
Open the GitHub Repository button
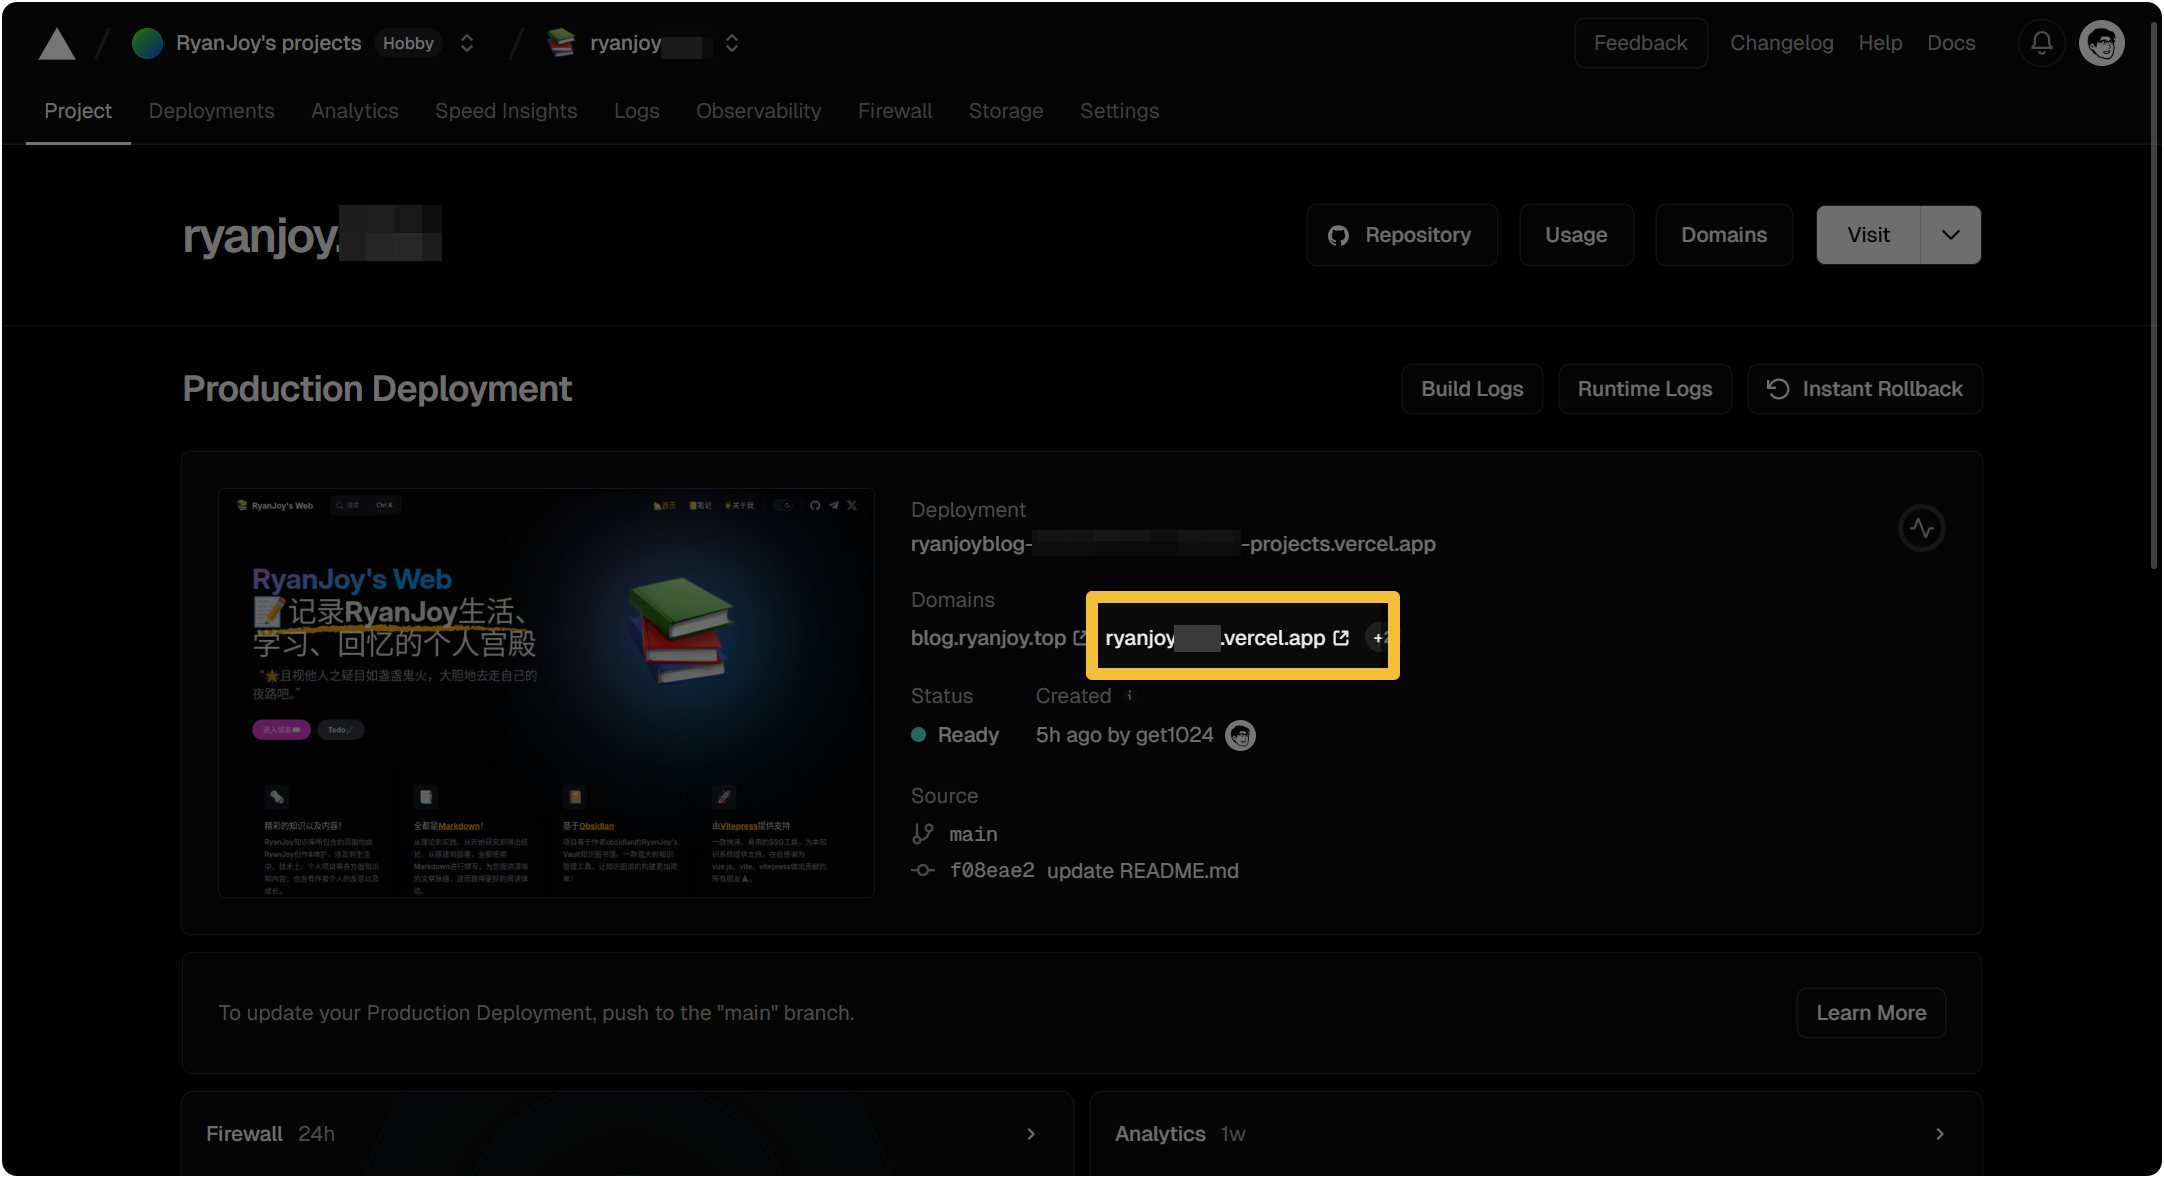point(1401,235)
